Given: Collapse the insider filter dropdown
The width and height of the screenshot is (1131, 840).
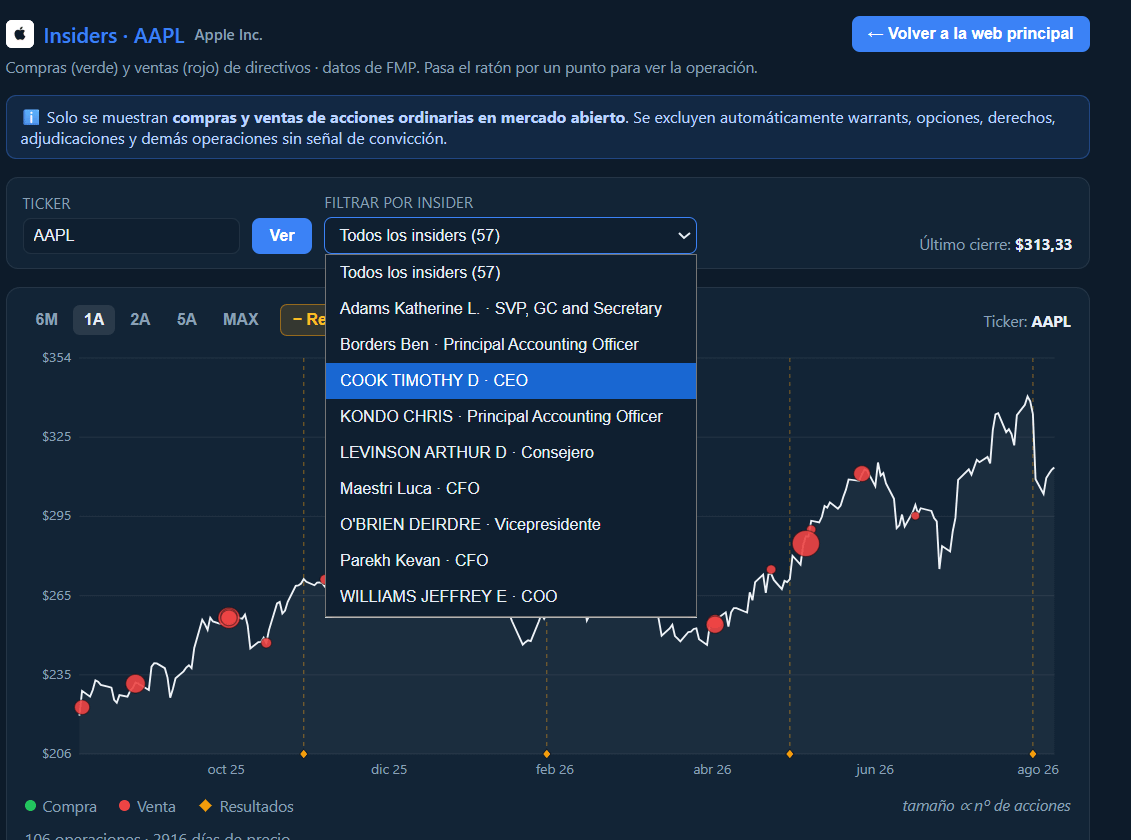Looking at the screenshot, I should click(x=510, y=236).
